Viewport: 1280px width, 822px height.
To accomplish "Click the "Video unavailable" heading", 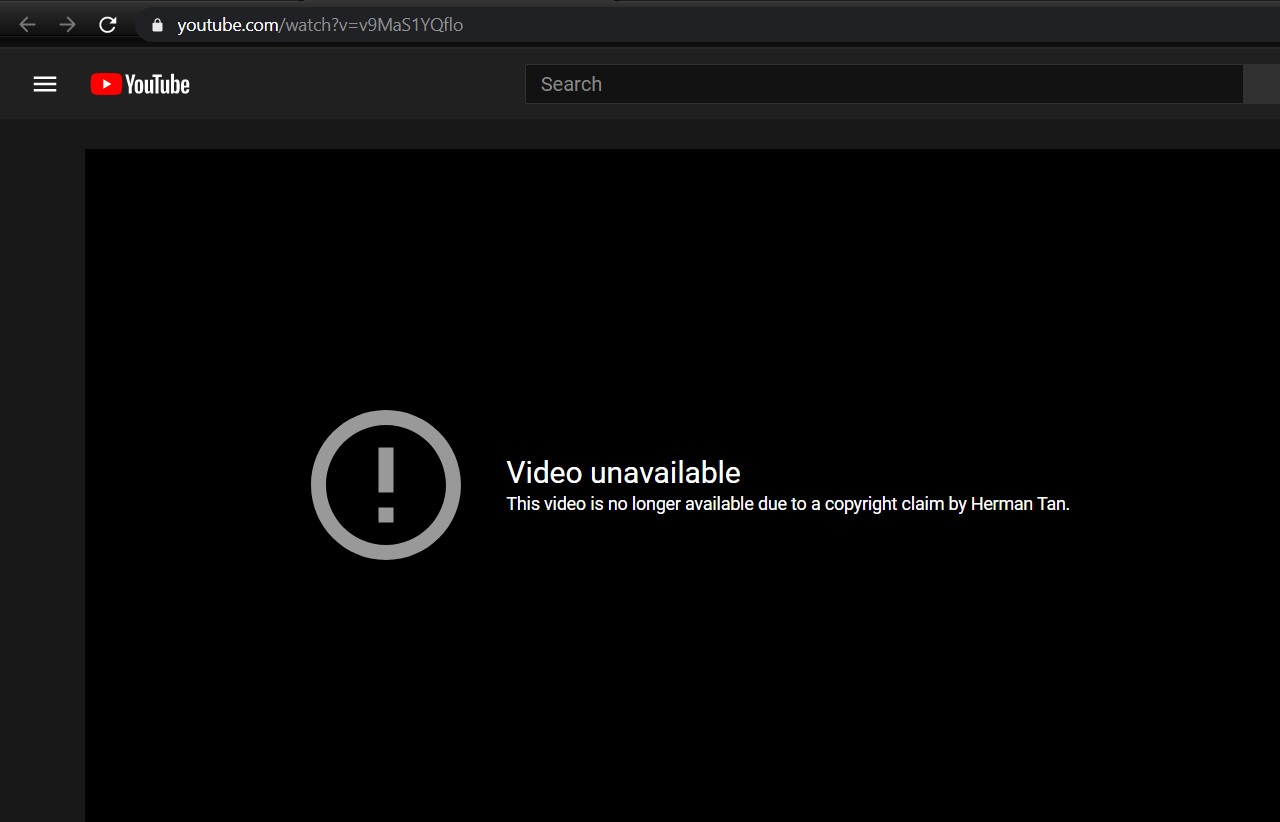I will click(x=623, y=472).
